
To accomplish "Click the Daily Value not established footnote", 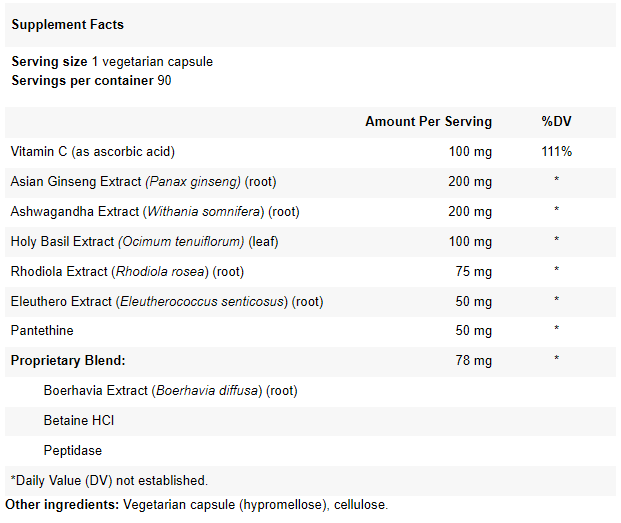I will [109, 480].
